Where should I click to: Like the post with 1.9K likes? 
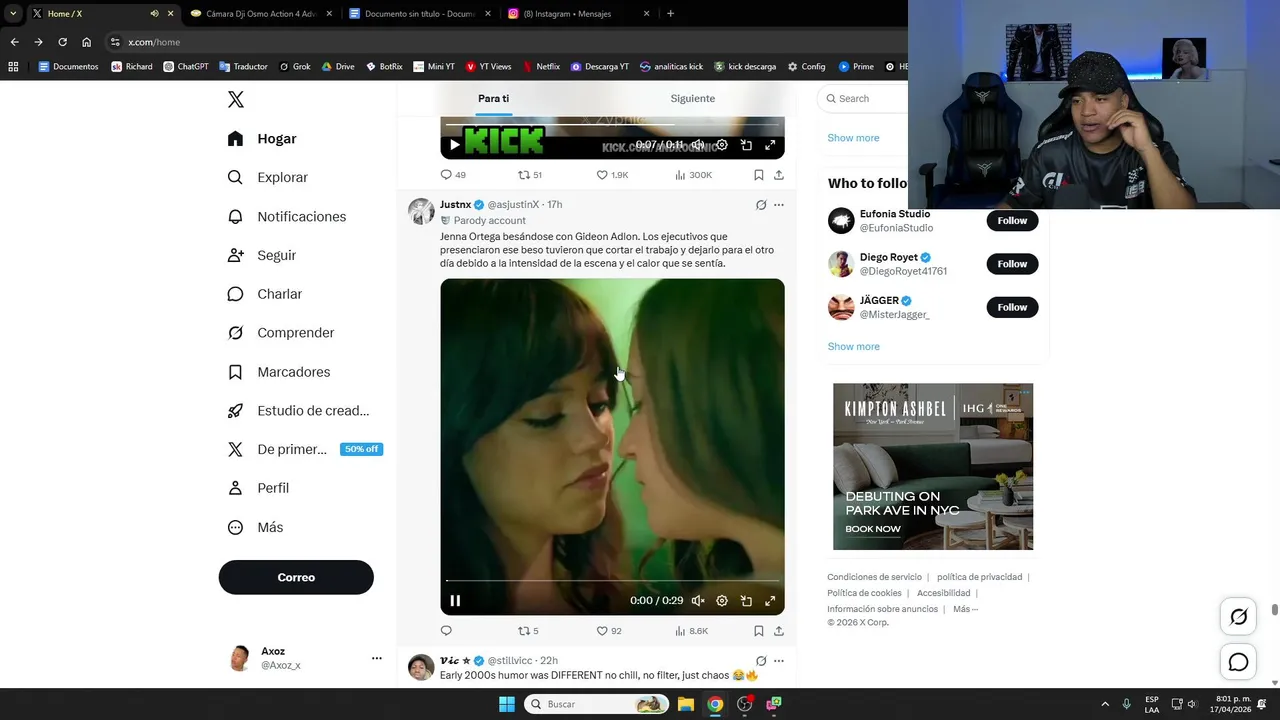pos(612,175)
